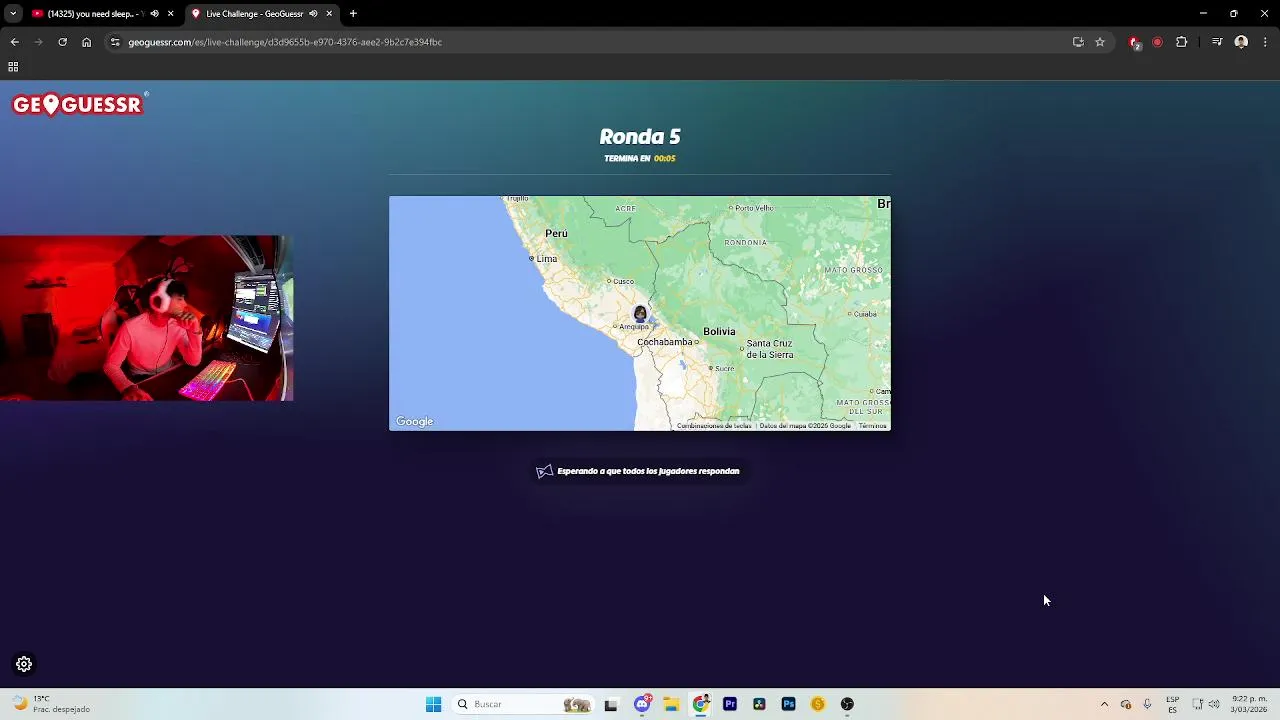
Task: Open 'Combinaciones de teclas' on map
Action: pyautogui.click(x=714, y=426)
